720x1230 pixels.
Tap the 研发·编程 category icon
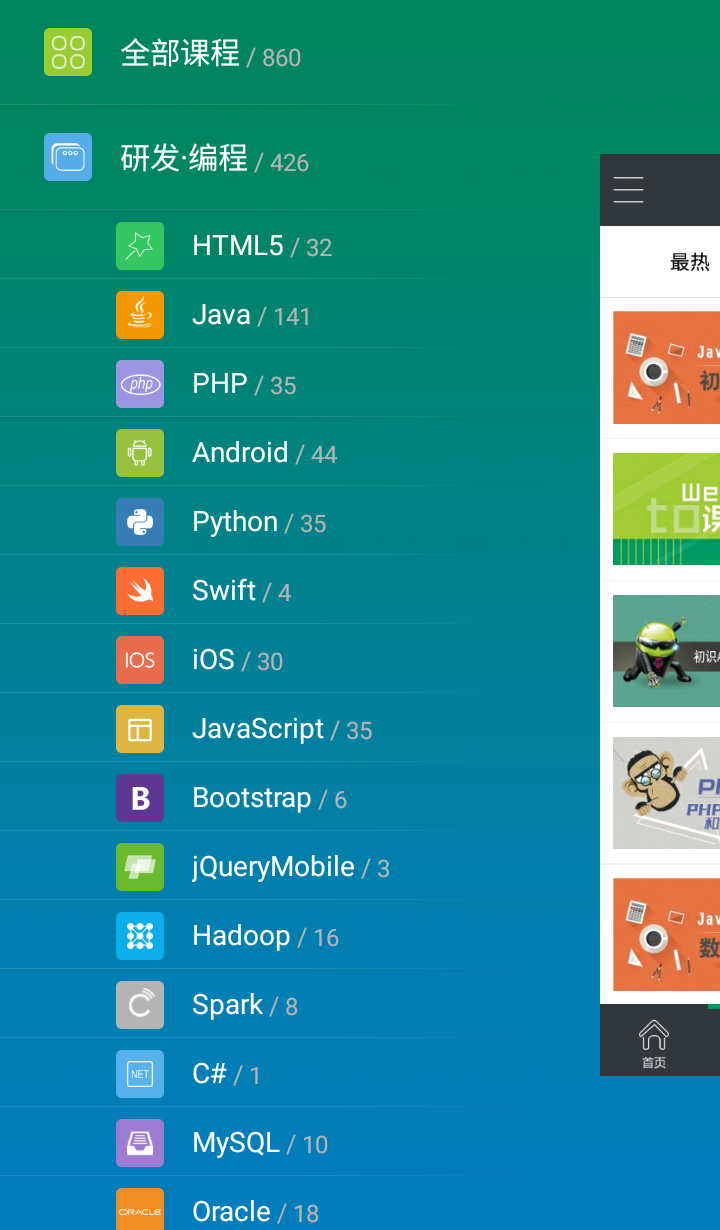pyautogui.click(x=68, y=157)
